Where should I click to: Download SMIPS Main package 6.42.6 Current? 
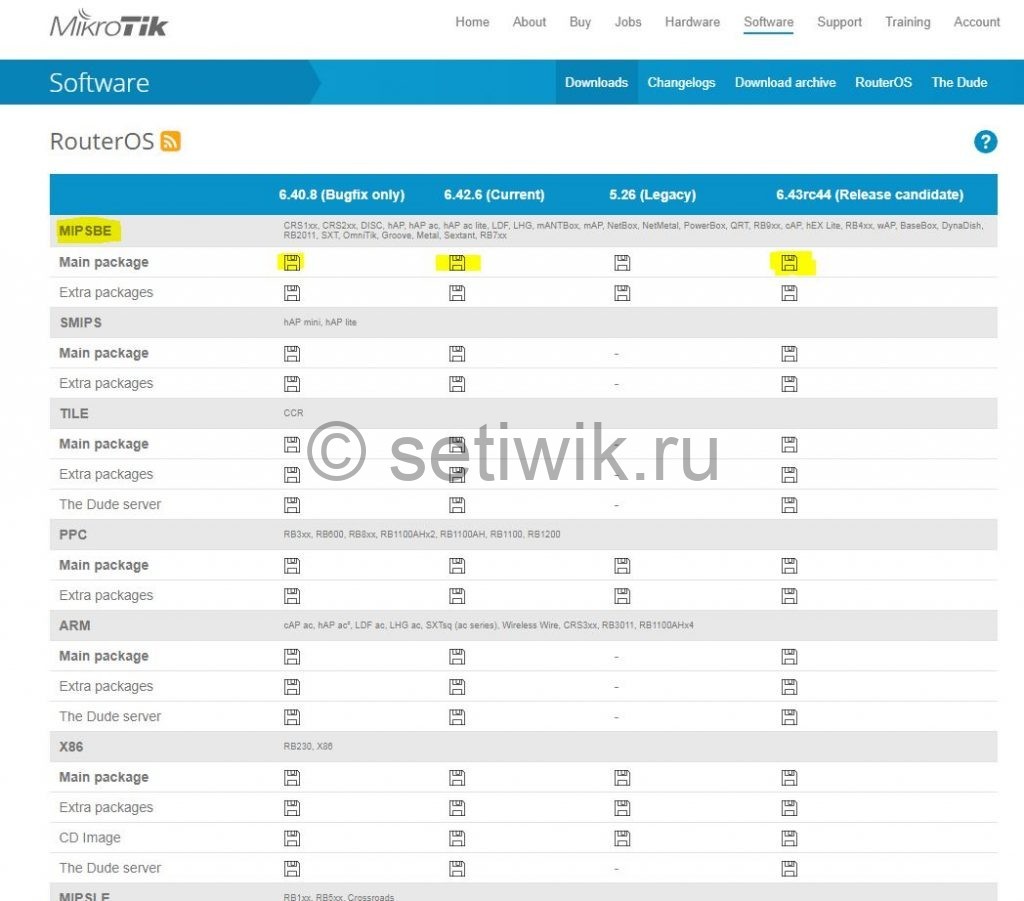tap(457, 354)
